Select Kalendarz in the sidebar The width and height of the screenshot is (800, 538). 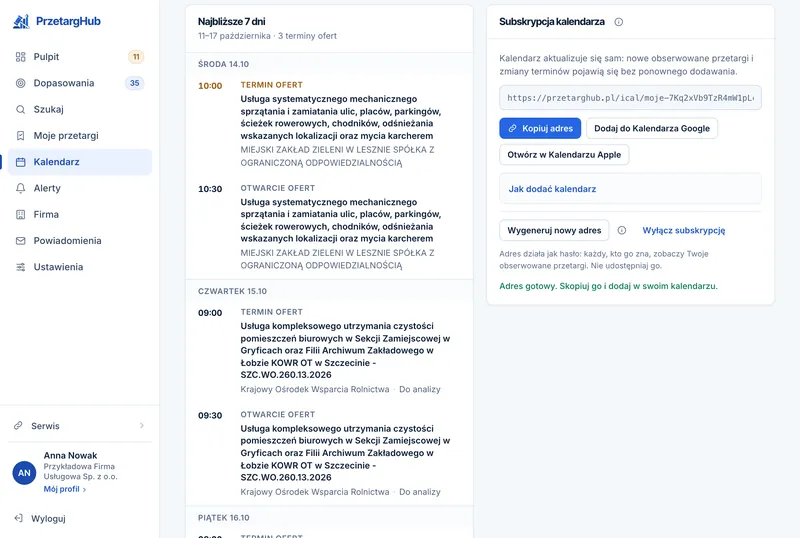click(80, 162)
